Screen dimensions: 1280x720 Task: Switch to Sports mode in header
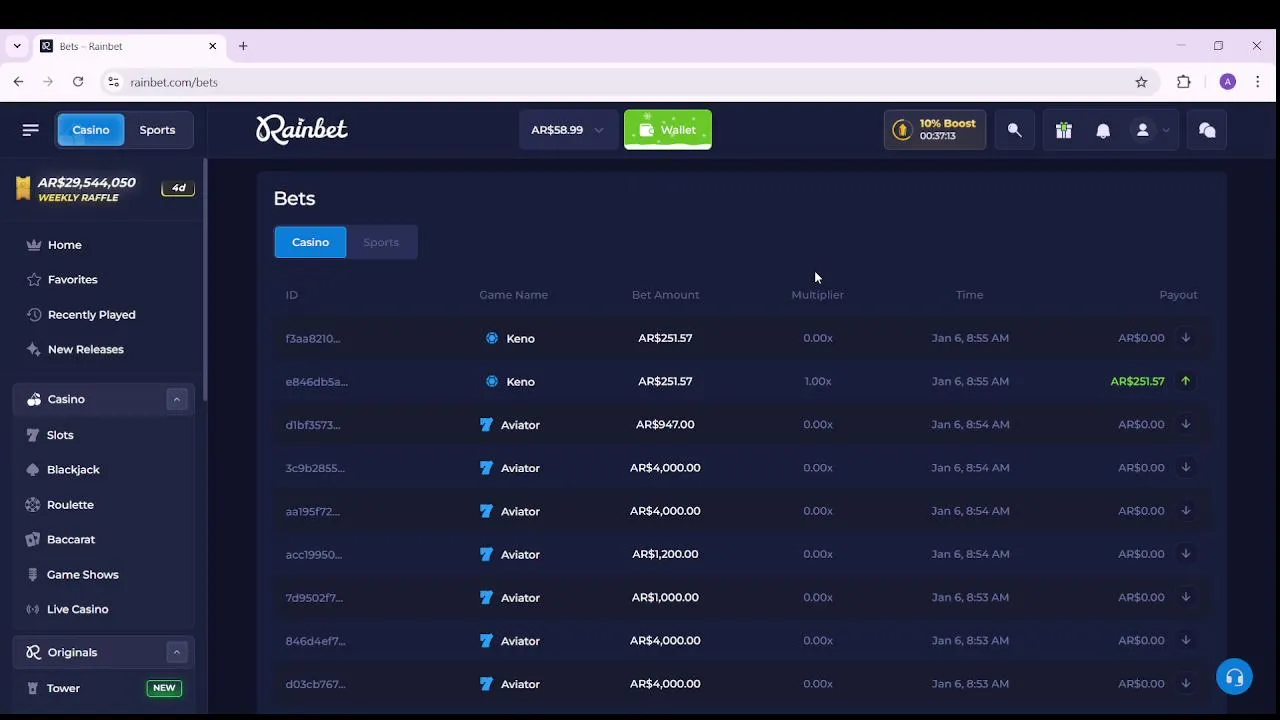[157, 130]
